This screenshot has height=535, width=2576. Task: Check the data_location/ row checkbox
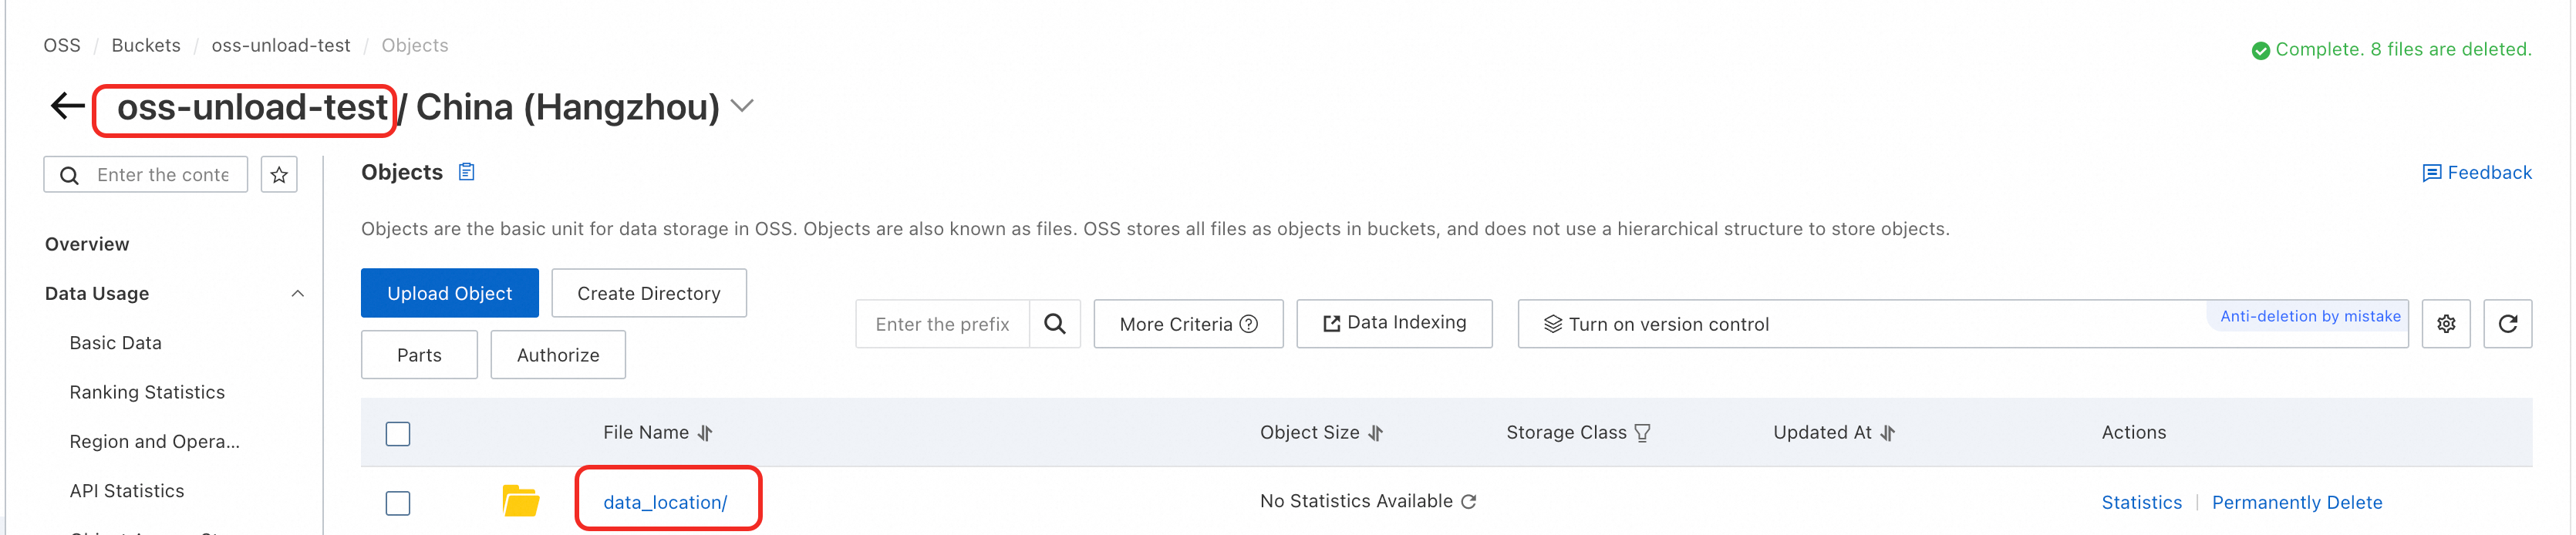[x=398, y=503]
